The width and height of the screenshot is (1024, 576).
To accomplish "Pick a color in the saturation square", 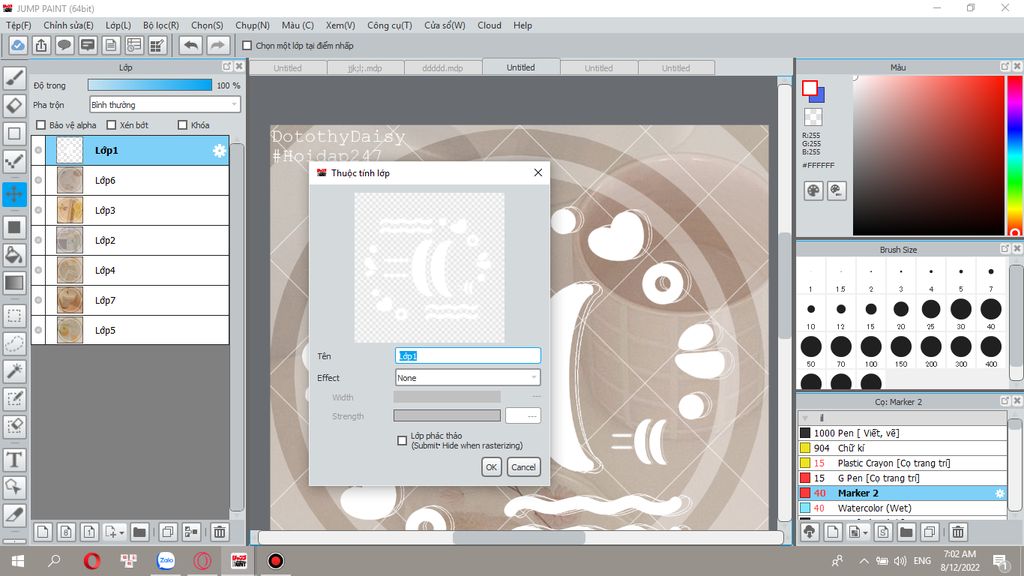I will click(929, 155).
